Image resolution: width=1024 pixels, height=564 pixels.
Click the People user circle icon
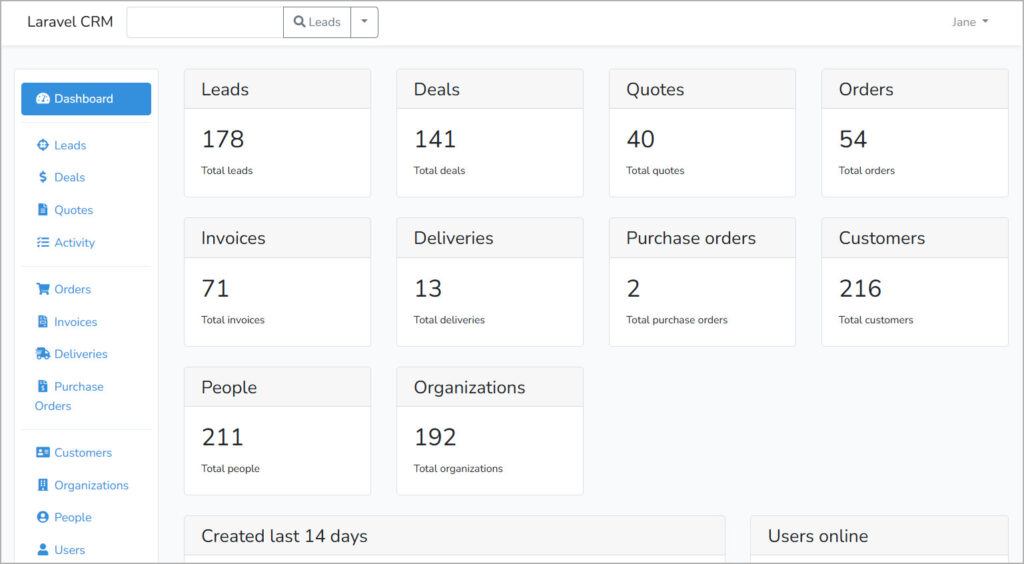tap(42, 517)
